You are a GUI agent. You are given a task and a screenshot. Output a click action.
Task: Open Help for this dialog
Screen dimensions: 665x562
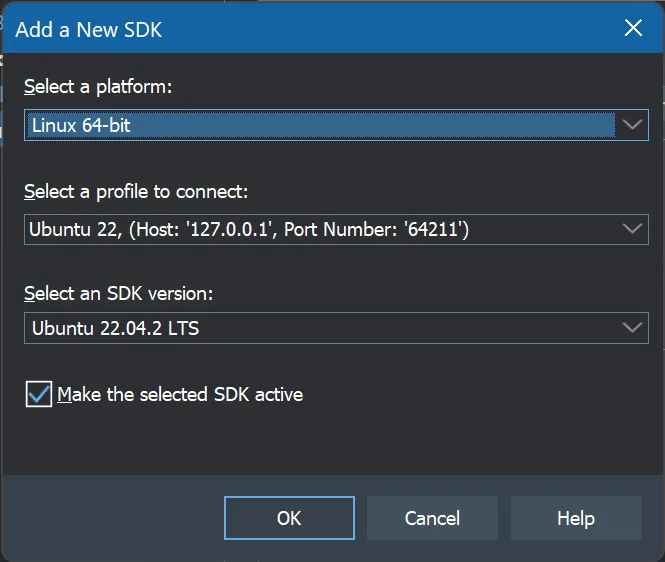(x=576, y=518)
